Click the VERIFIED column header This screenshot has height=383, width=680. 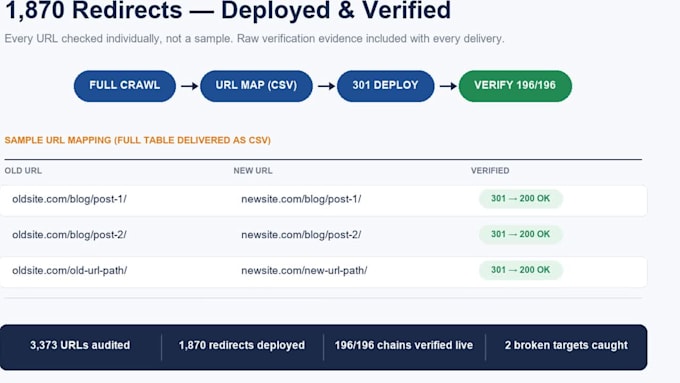(x=490, y=170)
